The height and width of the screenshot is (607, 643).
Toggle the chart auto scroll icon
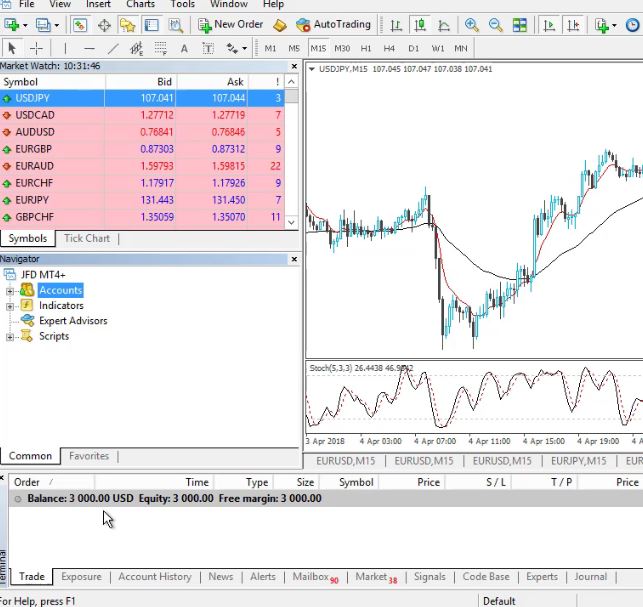[549, 25]
